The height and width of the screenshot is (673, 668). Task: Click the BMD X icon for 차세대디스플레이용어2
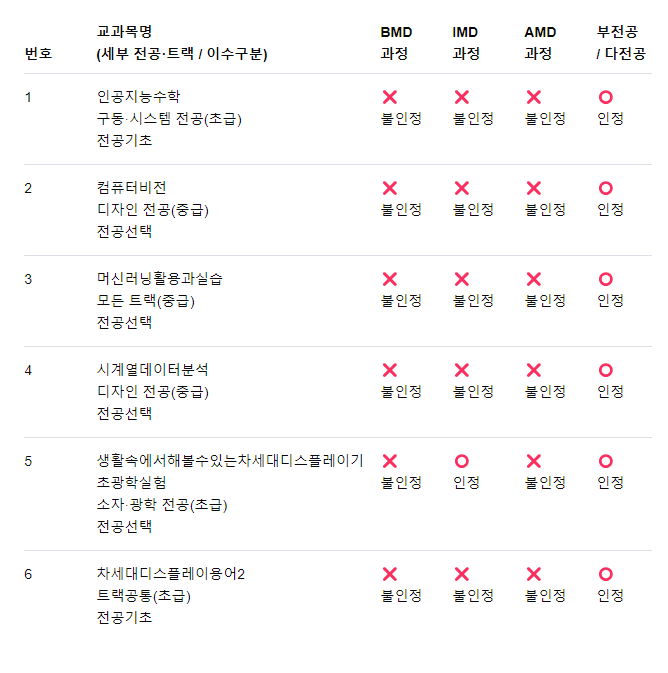[x=389, y=574]
